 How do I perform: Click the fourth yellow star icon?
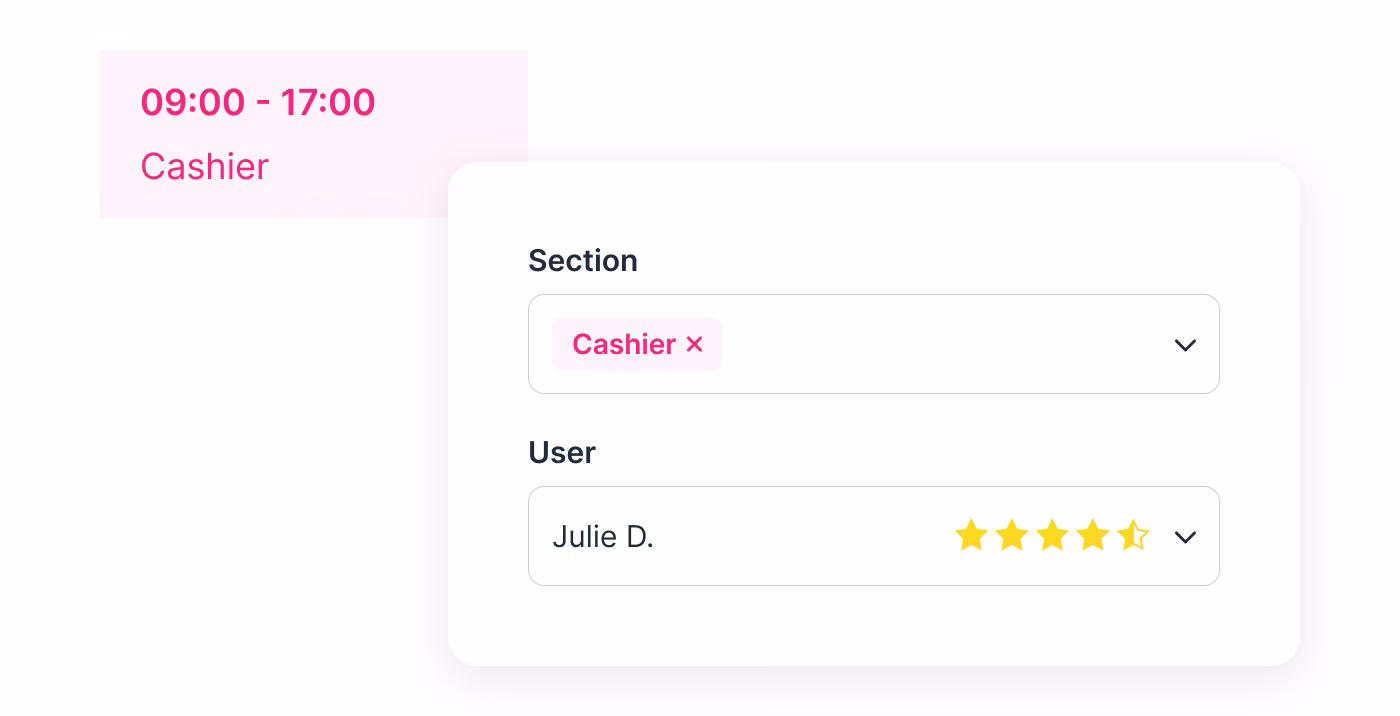click(1093, 536)
